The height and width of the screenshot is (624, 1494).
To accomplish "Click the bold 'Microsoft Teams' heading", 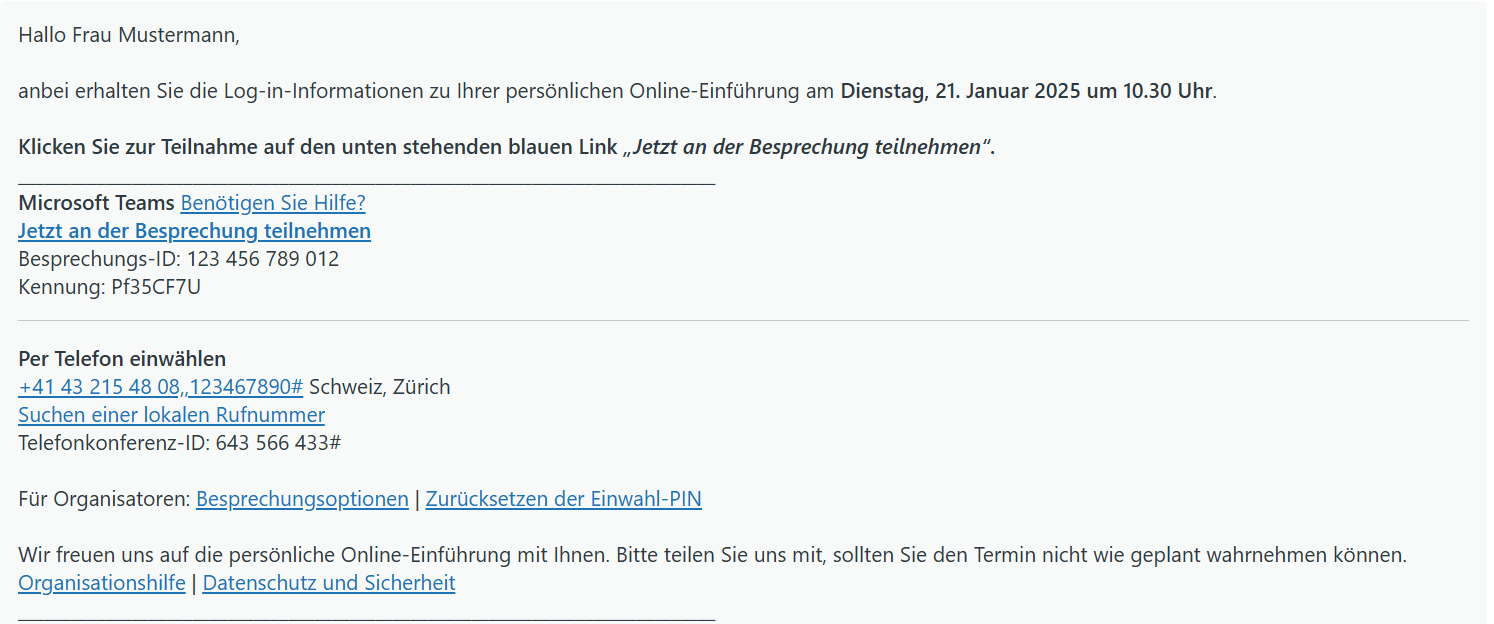I will pyautogui.click(x=96, y=203).
